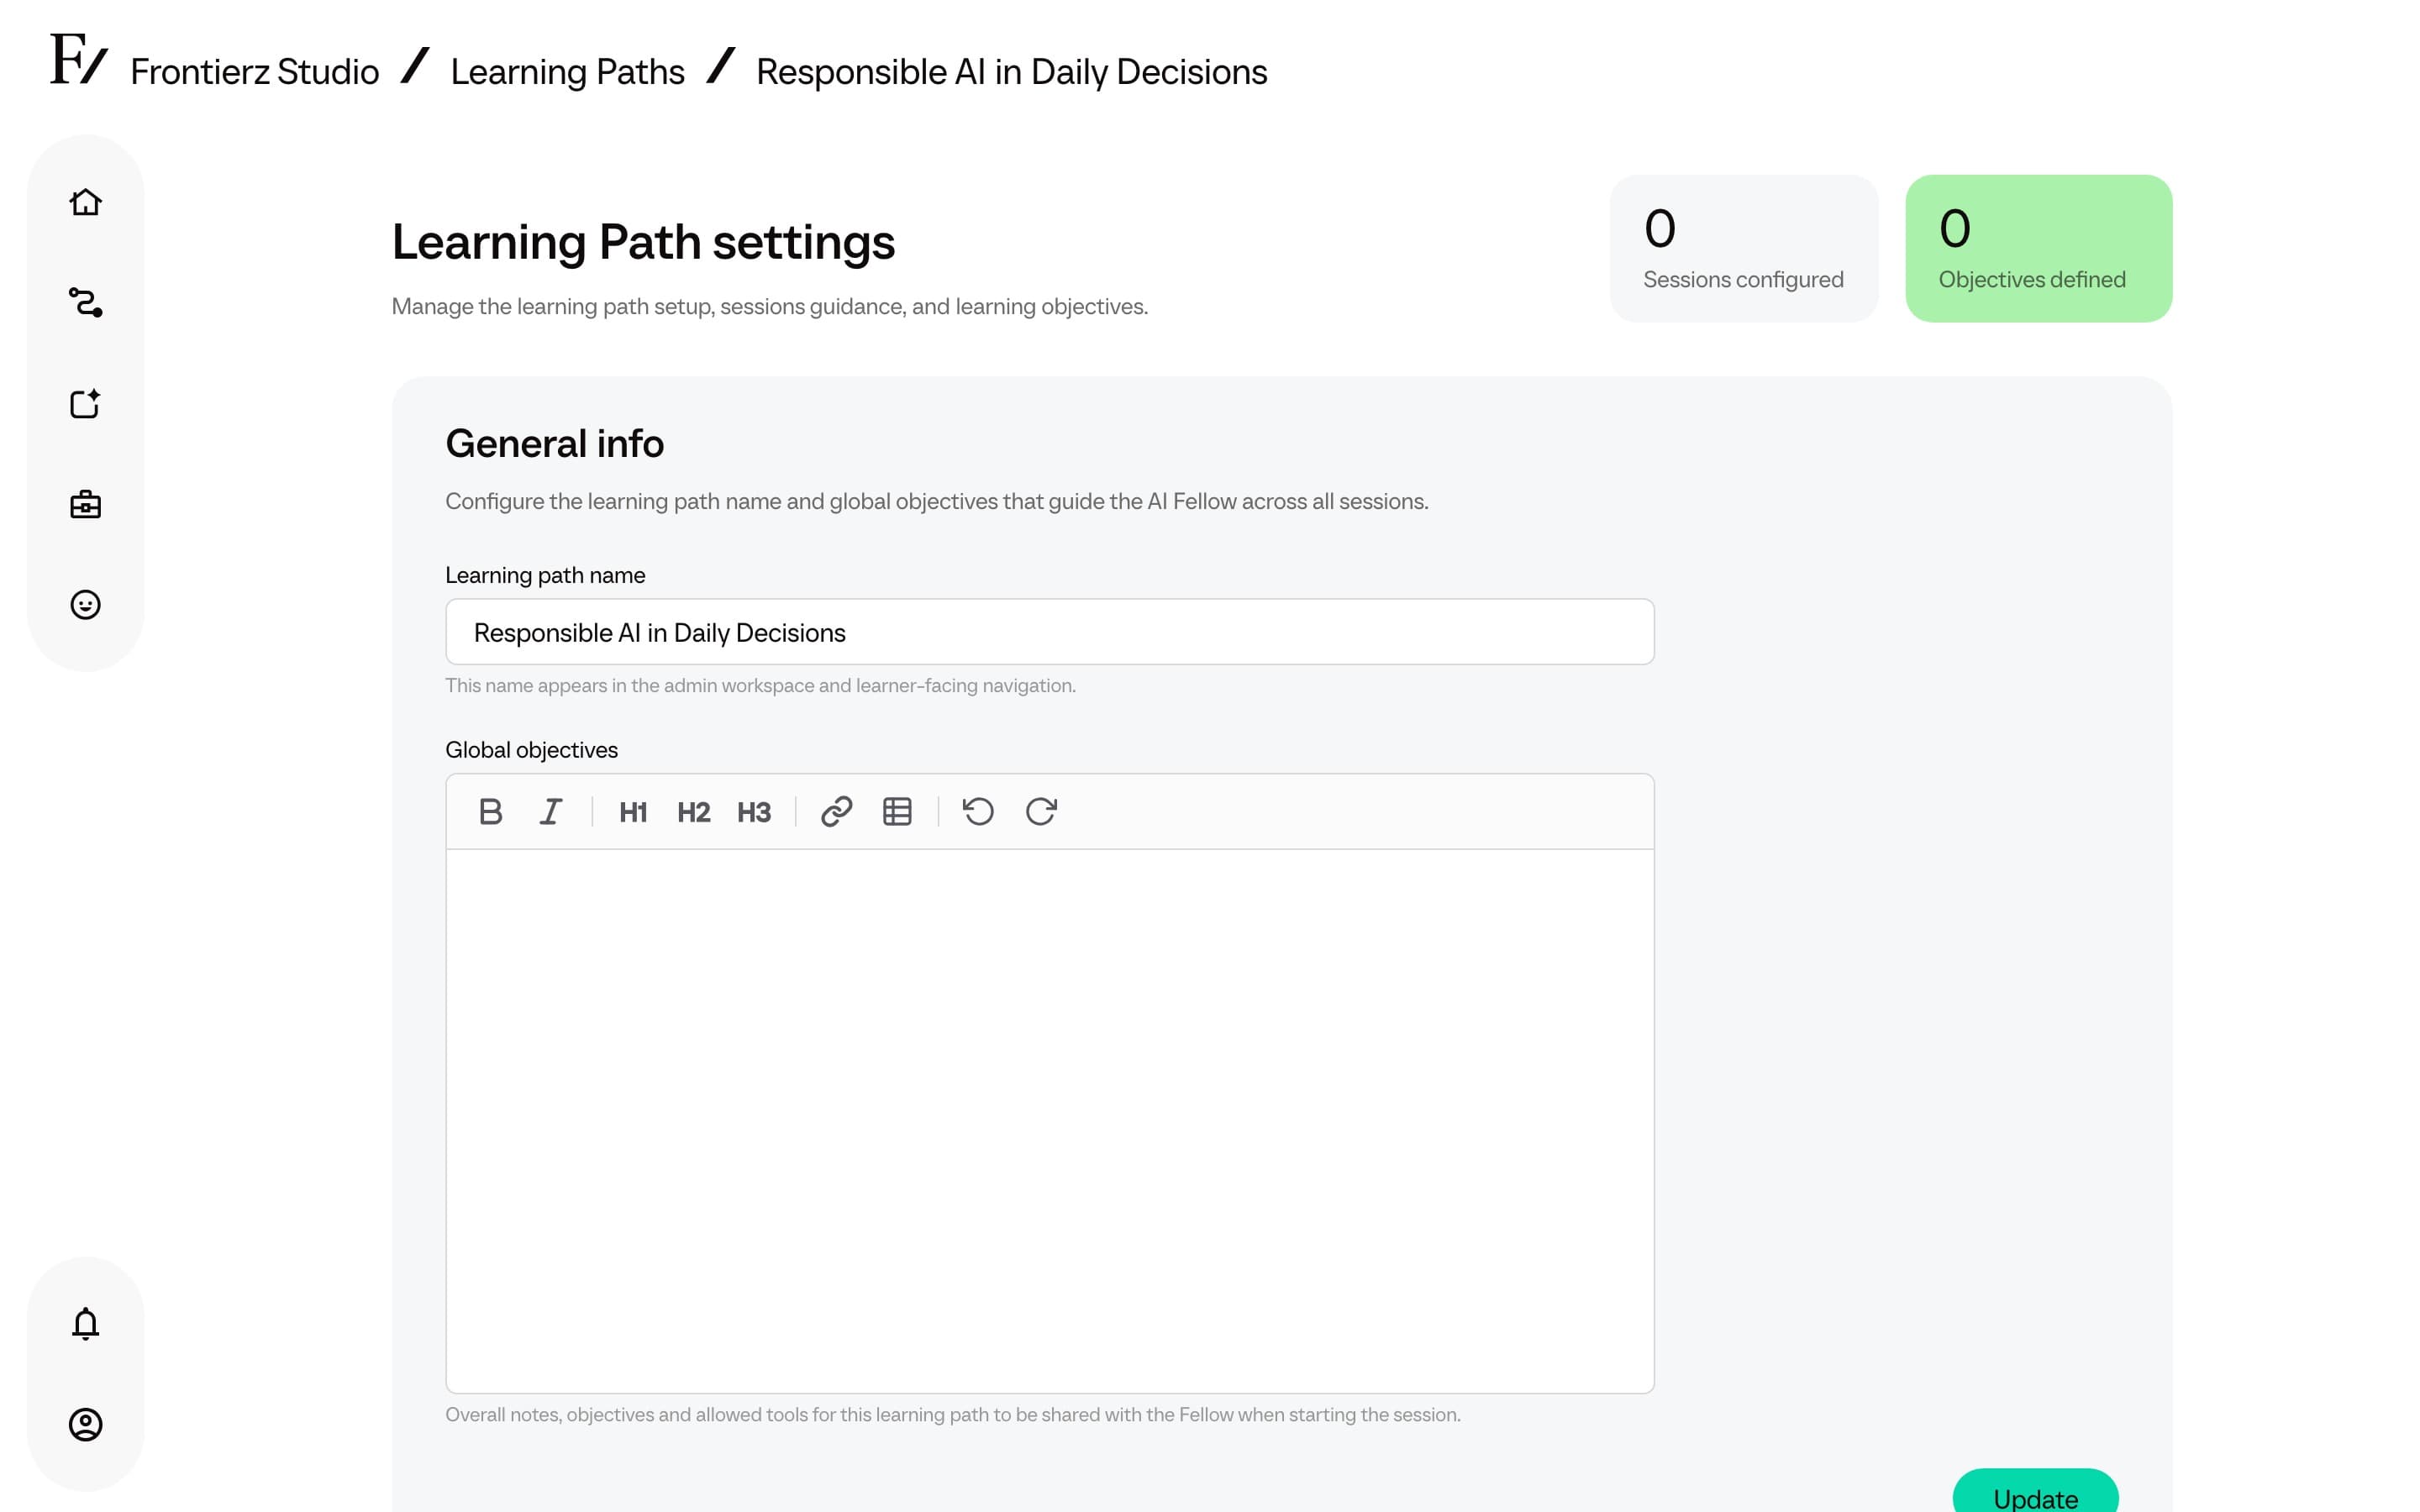Toggle italic formatting in editor
Viewport: 2420px width, 1512px height.
551,811
